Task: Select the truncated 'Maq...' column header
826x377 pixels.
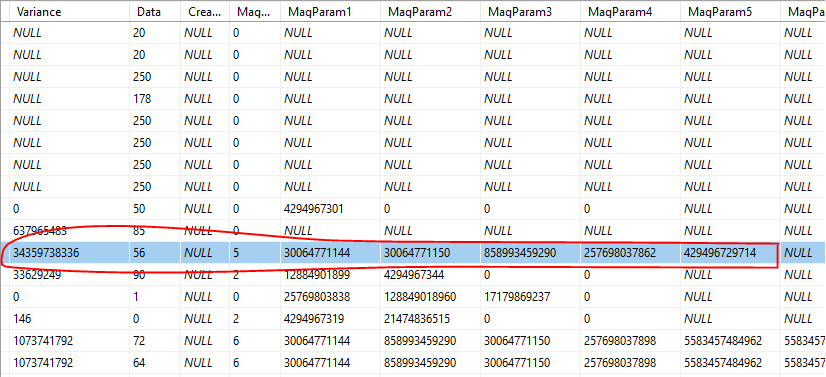Action: pos(255,12)
